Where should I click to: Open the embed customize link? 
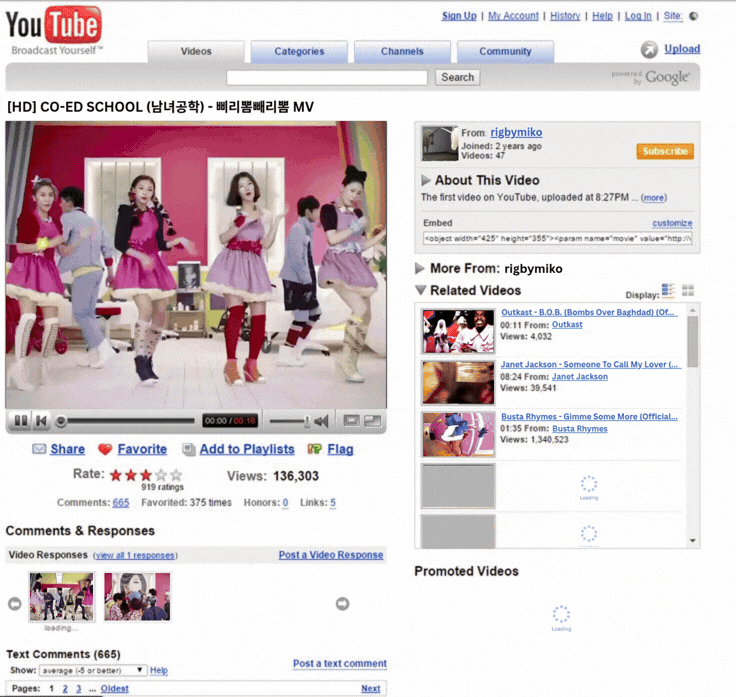(x=672, y=223)
